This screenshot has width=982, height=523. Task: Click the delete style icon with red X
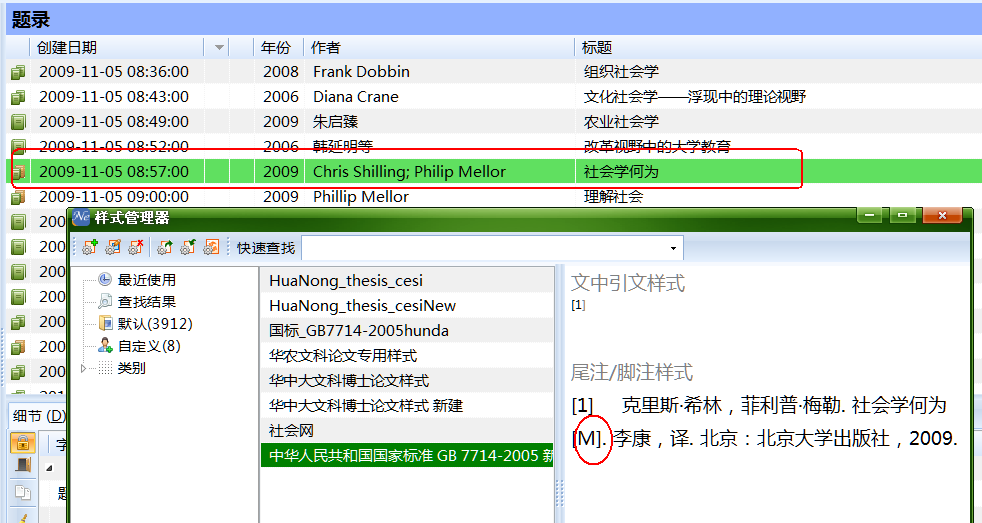[x=136, y=247]
